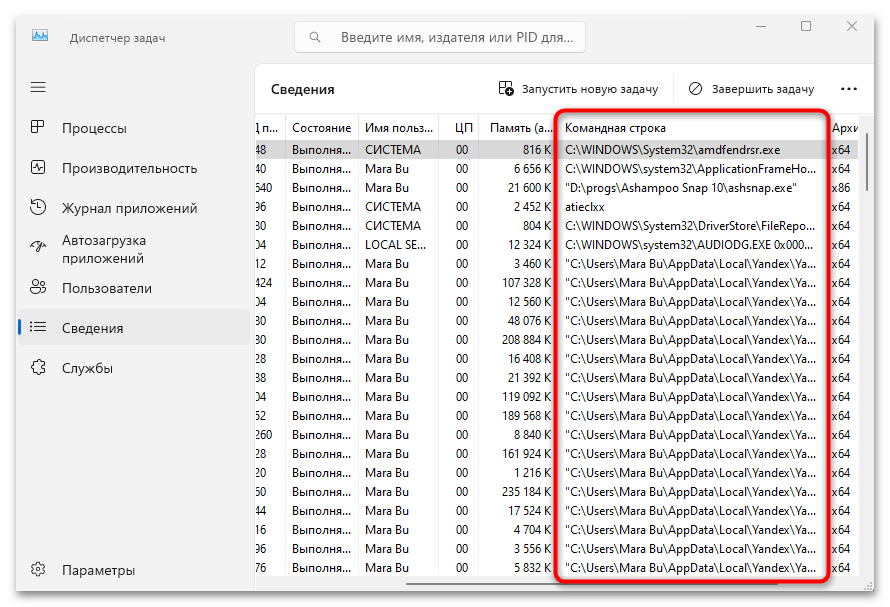The width and height of the screenshot is (890, 607).
Task: Open the Службы tab
Action: click(x=134, y=368)
